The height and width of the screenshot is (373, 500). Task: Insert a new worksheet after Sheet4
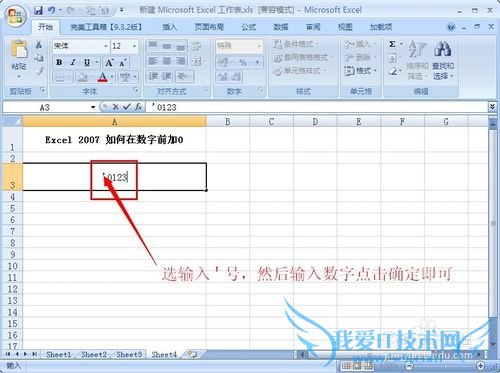tap(193, 354)
